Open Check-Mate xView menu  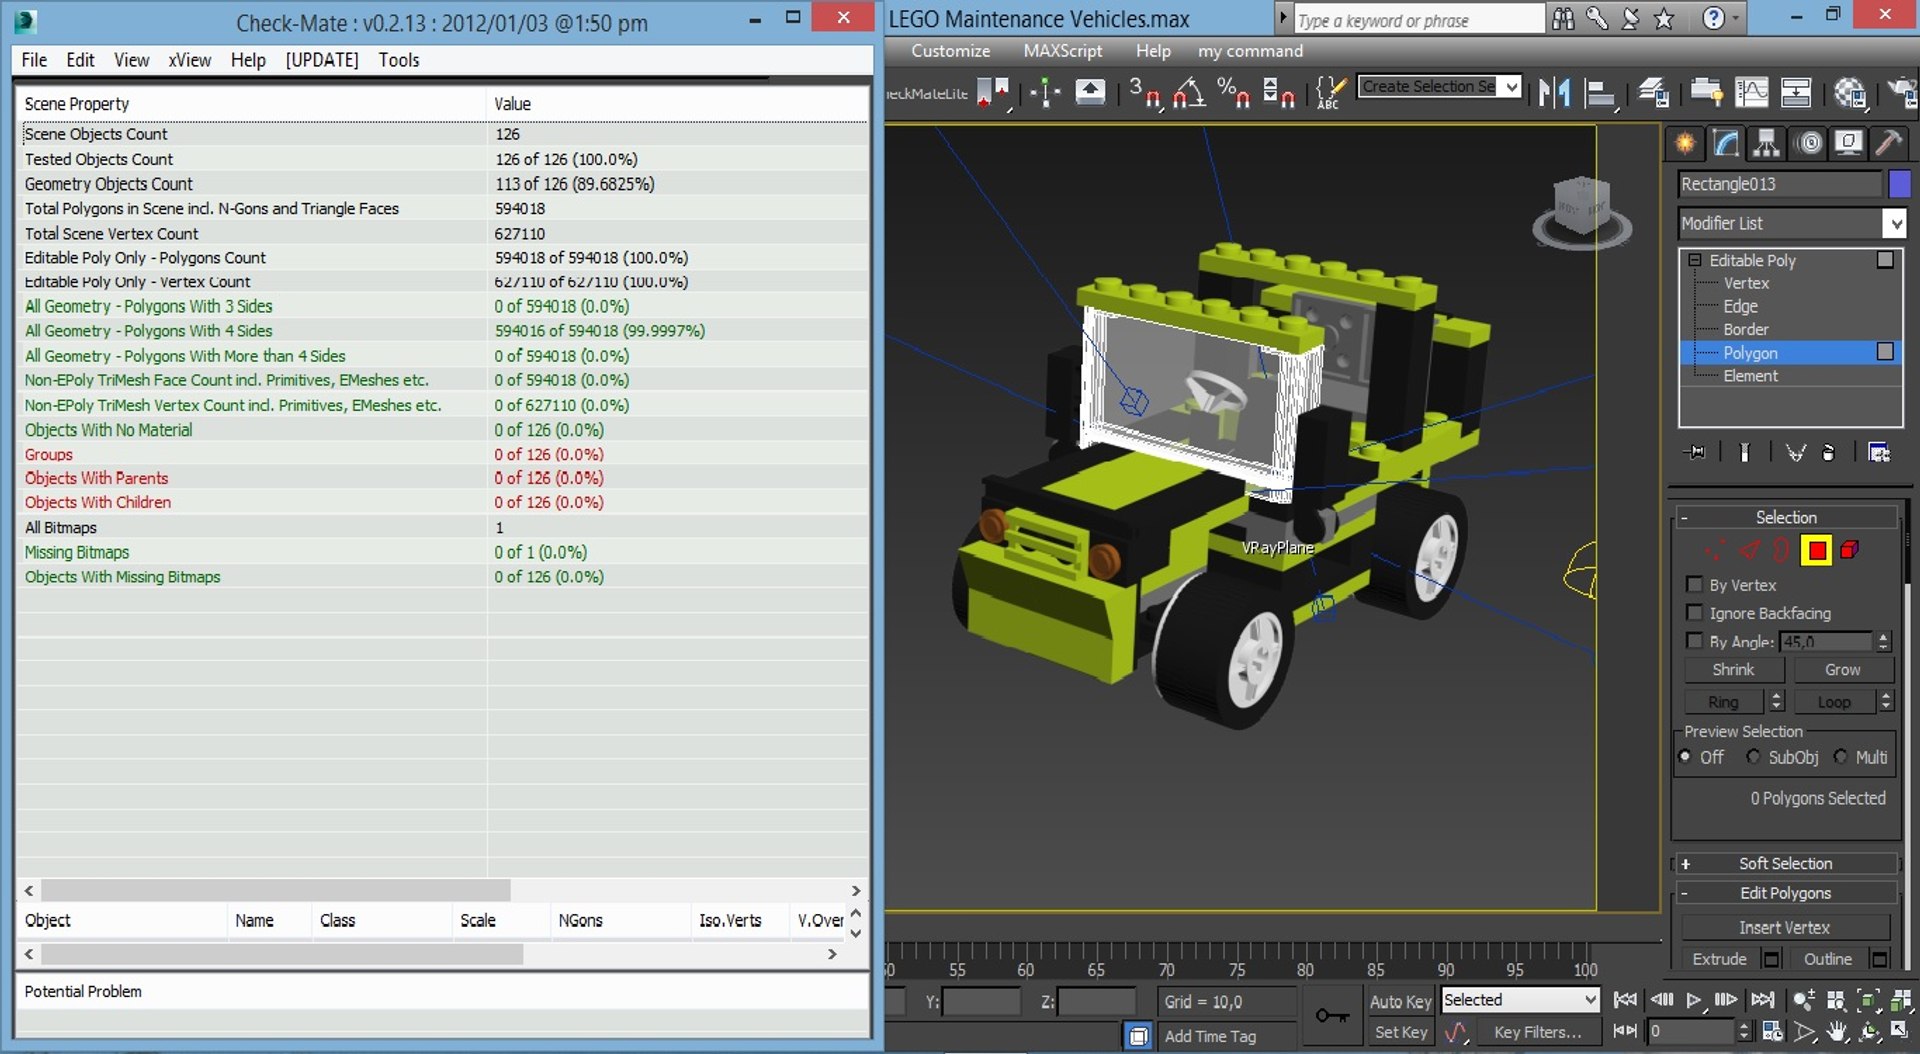(189, 60)
